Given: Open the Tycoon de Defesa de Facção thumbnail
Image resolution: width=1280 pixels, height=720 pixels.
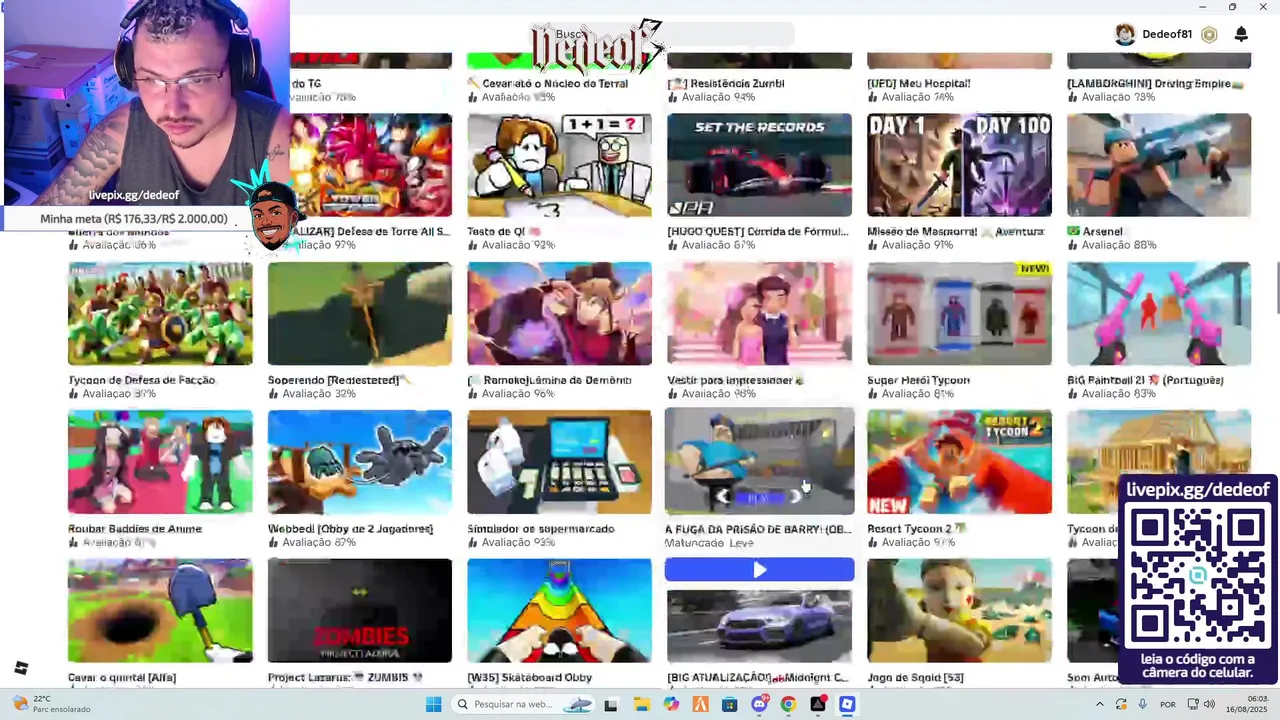Looking at the screenshot, I should 160,314.
